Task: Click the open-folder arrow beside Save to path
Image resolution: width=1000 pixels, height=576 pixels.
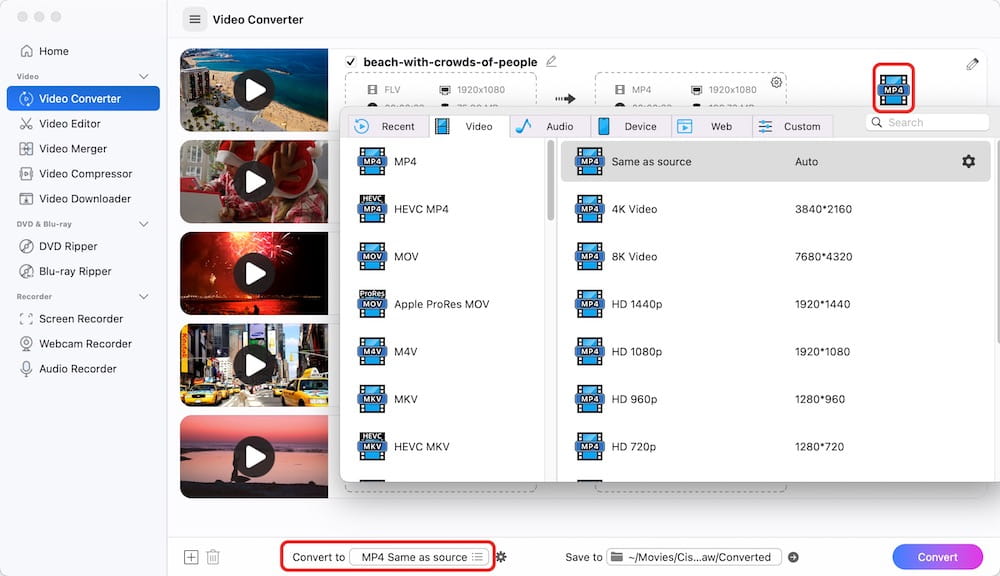Action: tap(793, 557)
